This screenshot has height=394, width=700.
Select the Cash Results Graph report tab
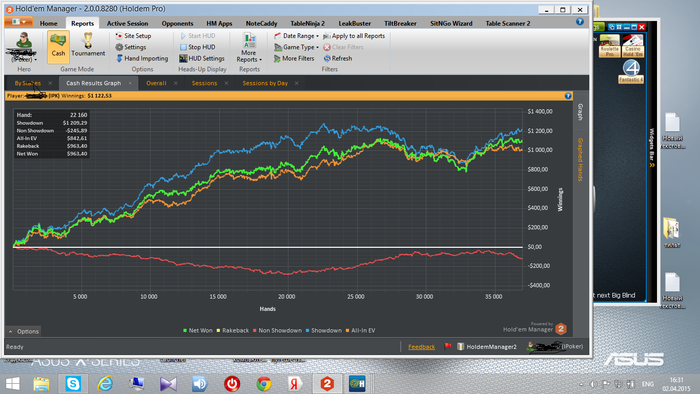pyautogui.click(x=93, y=83)
